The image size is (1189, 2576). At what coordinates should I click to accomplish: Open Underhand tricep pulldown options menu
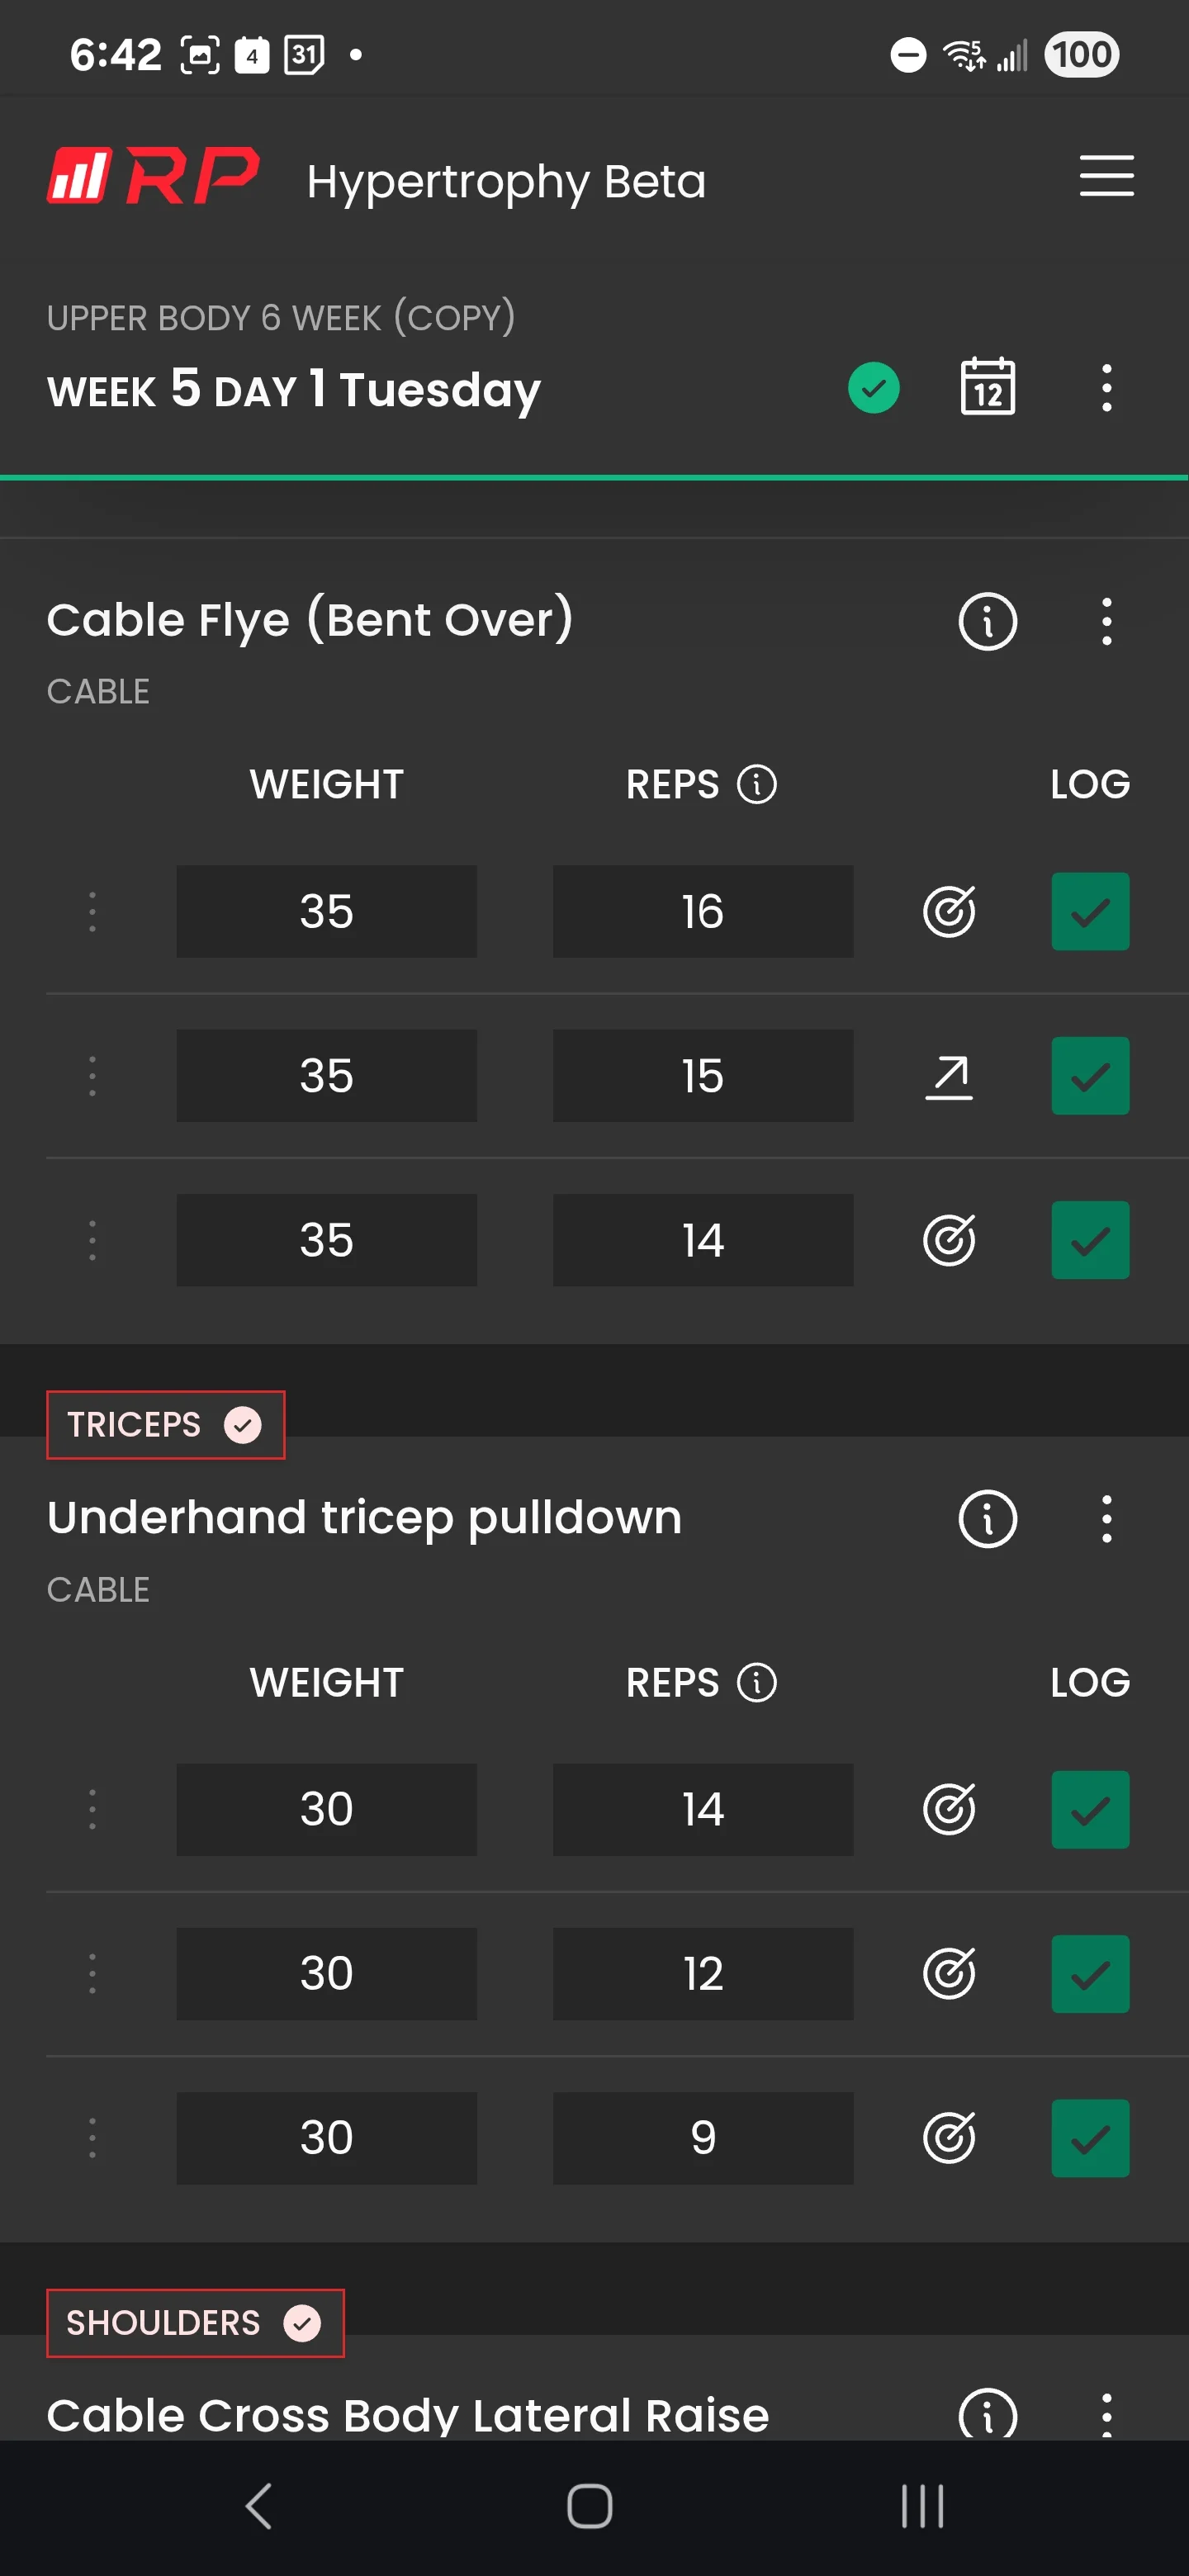coord(1106,1519)
